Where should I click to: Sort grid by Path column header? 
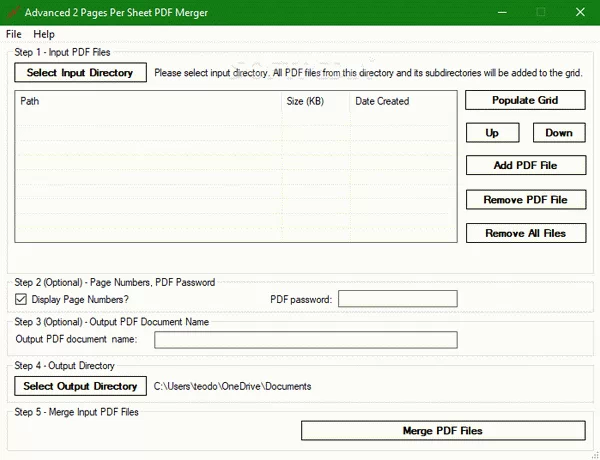tap(148, 101)
